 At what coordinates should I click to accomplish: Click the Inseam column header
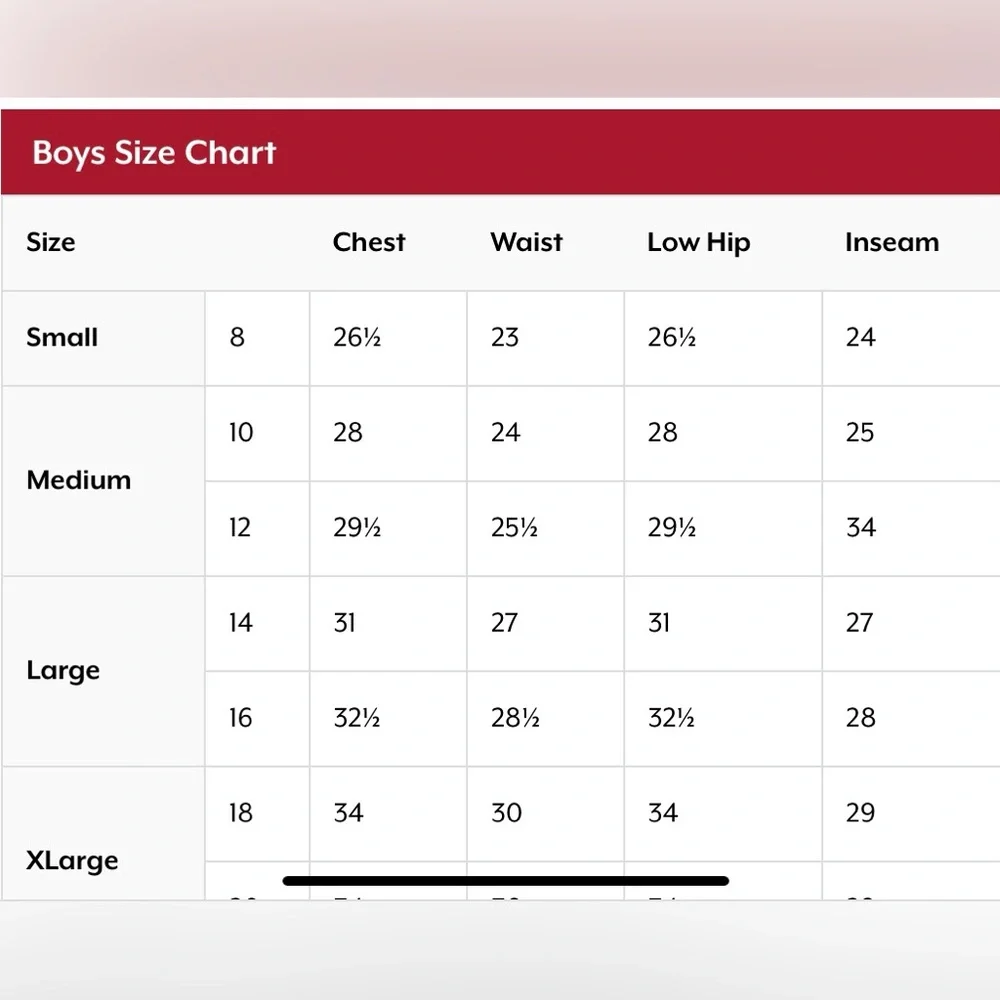(892, 242)
